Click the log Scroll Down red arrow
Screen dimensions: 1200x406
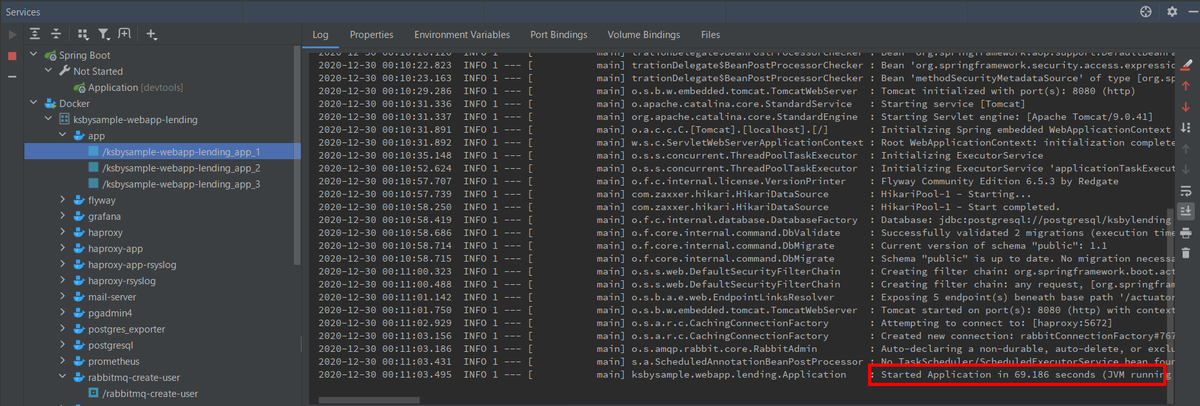pos(1186,106)
